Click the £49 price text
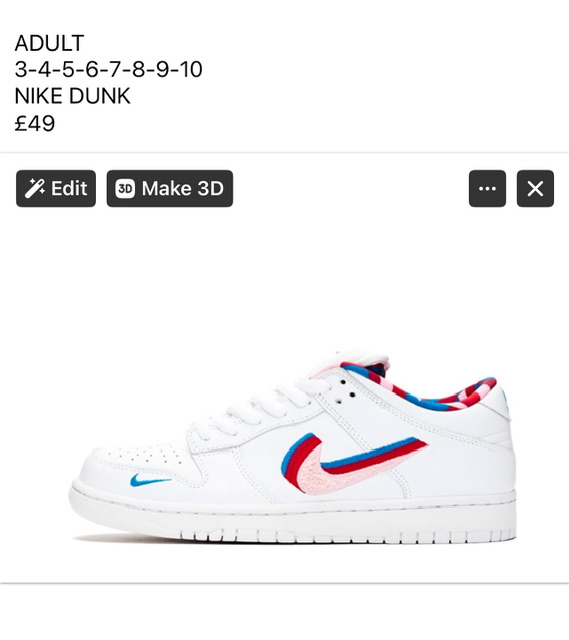Viewport: 569px width, 640px height. (35, 123)
